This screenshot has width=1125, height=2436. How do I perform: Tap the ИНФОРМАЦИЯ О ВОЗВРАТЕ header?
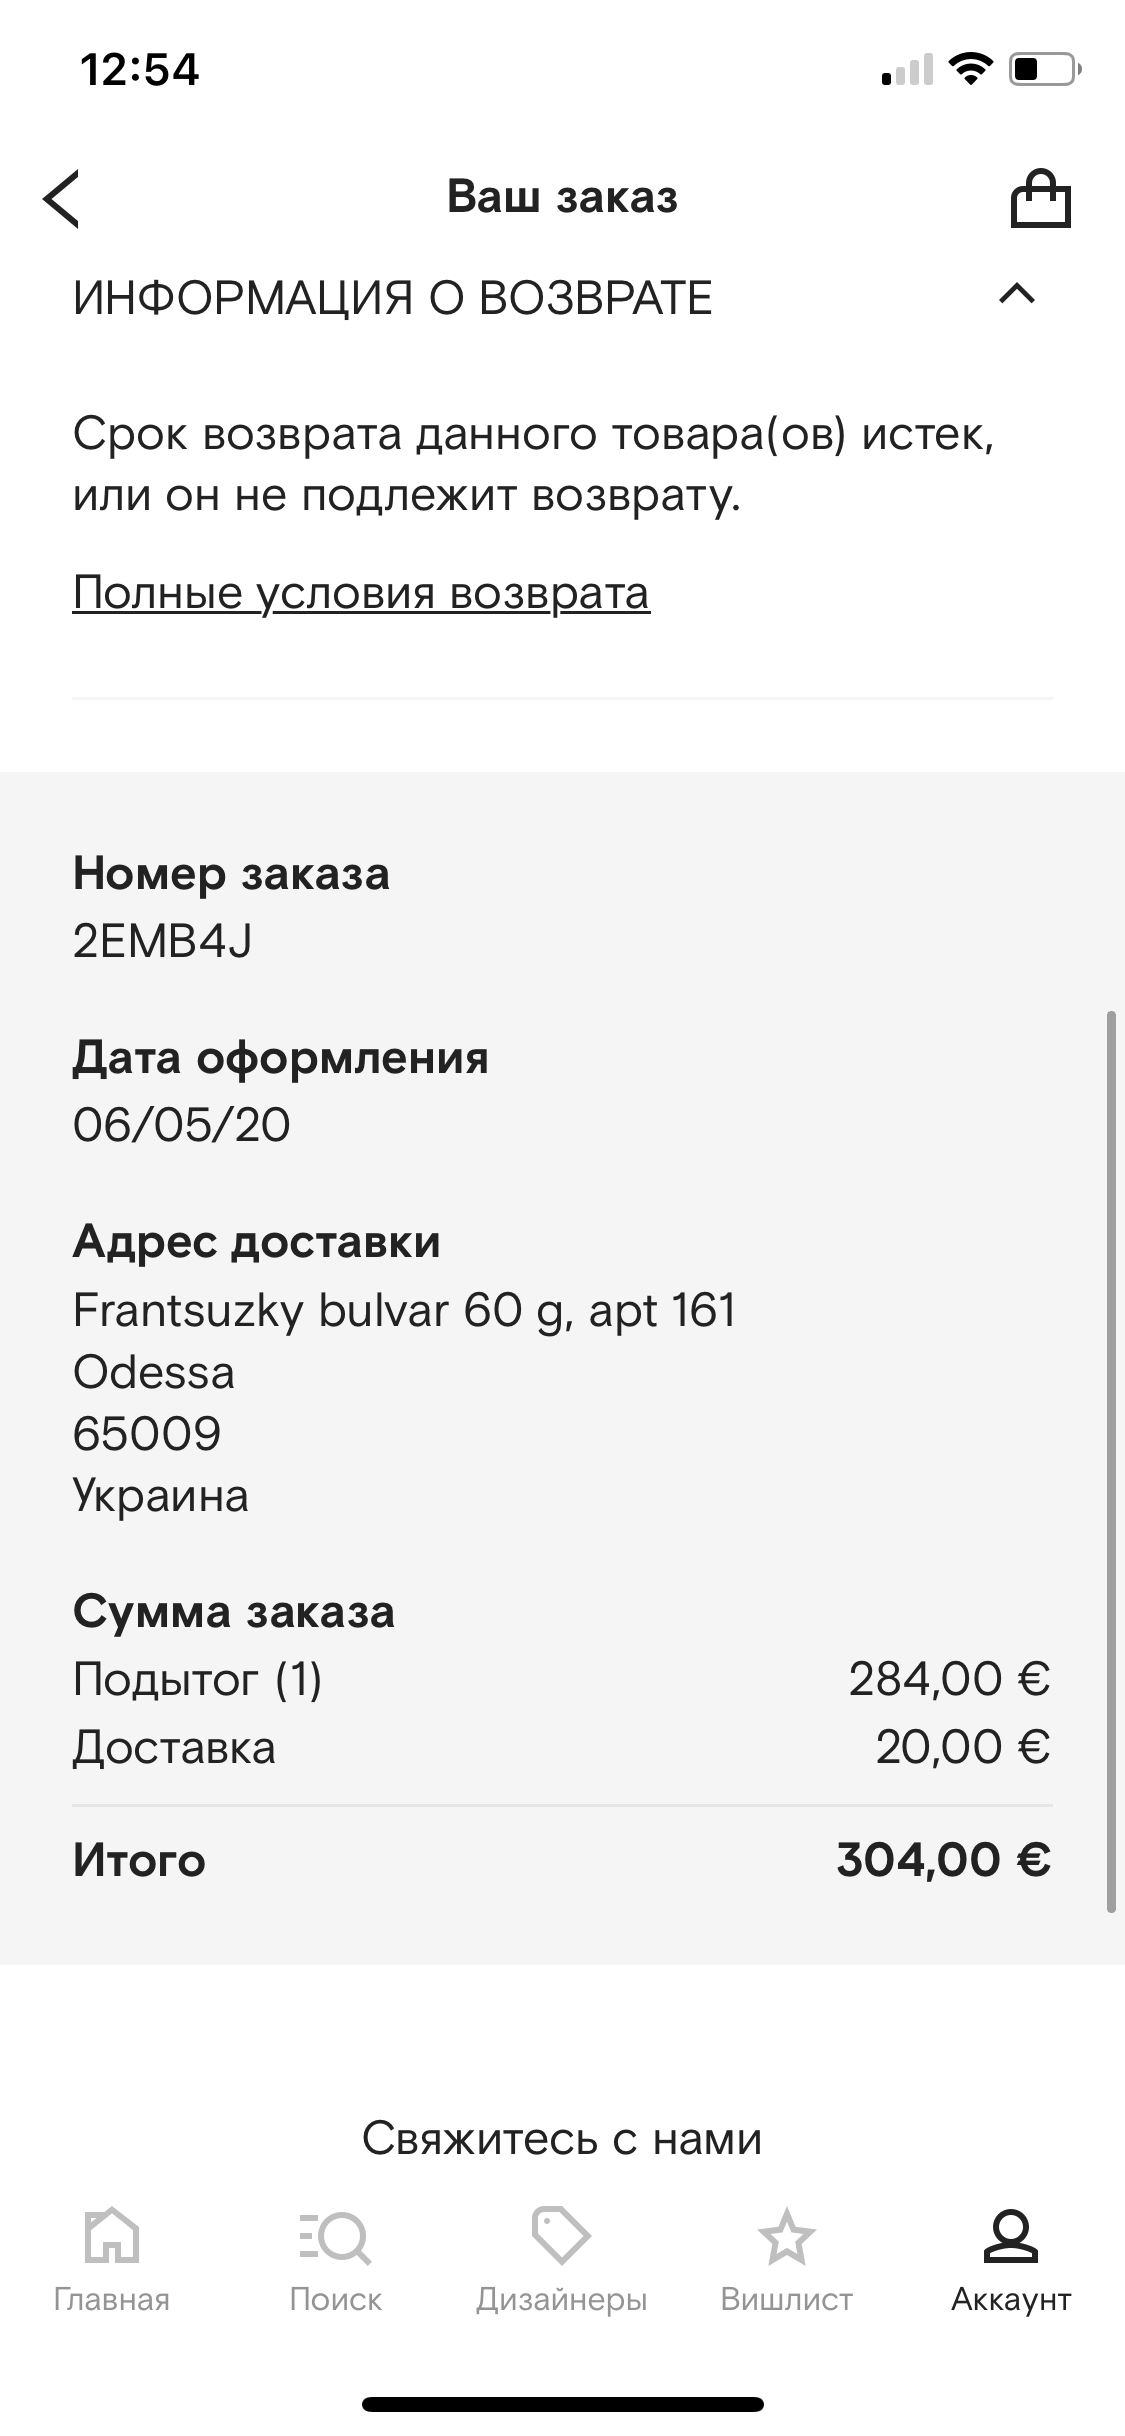point(393,298)
